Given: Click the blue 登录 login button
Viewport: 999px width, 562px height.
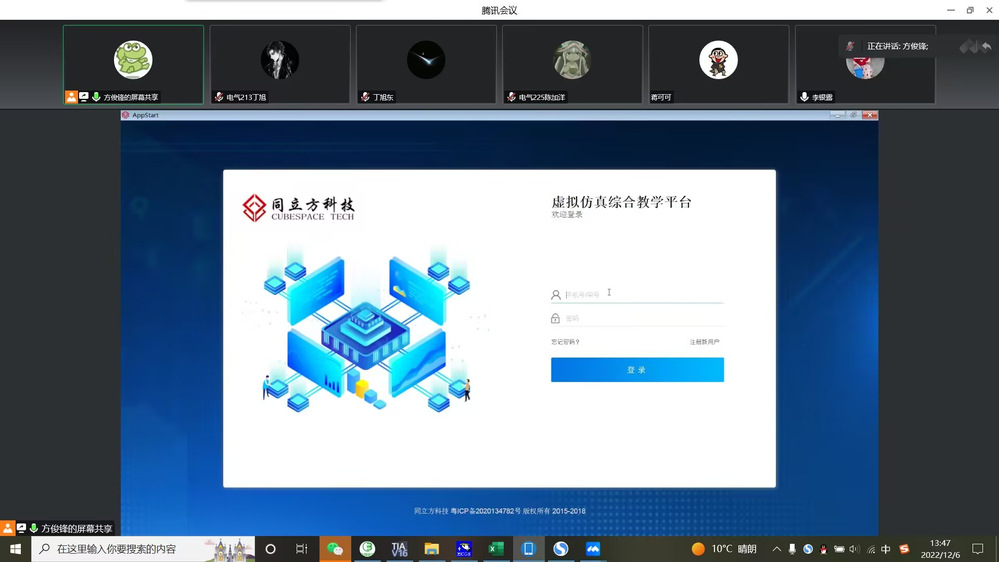Looking at the screenshot, I should click(x=637, y=370).
